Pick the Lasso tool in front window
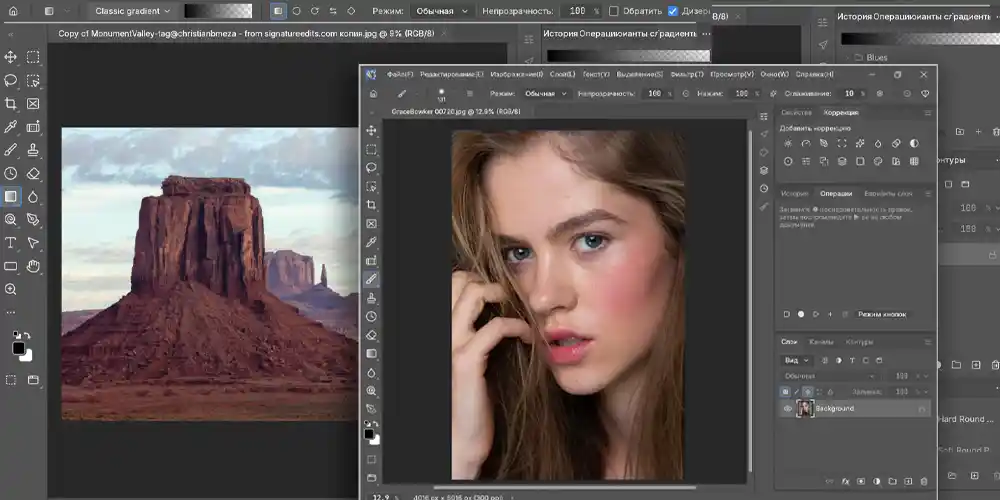 coord(371,168)
